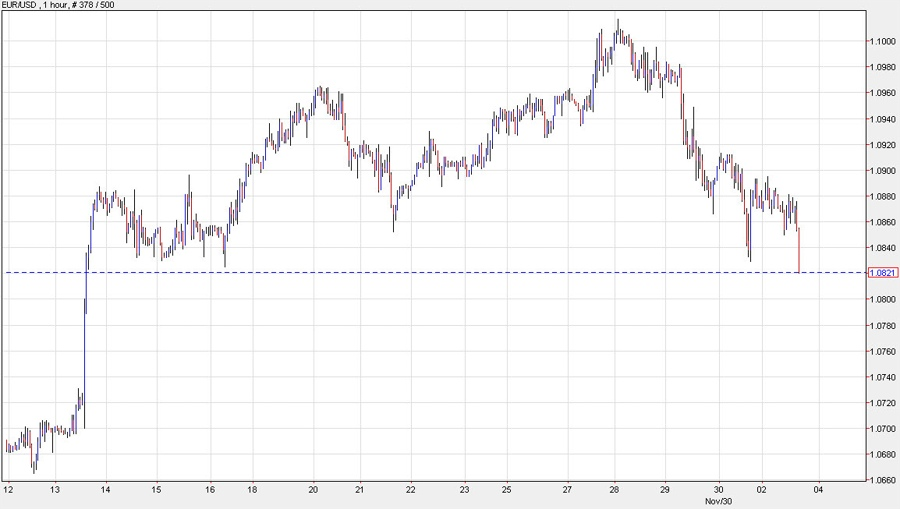Click date label 22 on time axis

pyautogui.click(x=410, y=490)
